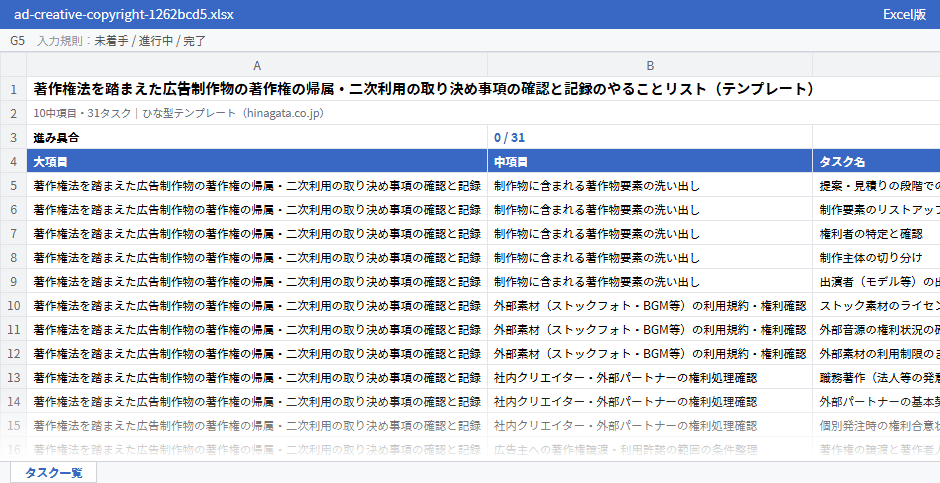The height and width of the screenshot is (483, 940).
Task: Click the task cell starting 職務著作(法人等の
Action: tap(876, 377)
